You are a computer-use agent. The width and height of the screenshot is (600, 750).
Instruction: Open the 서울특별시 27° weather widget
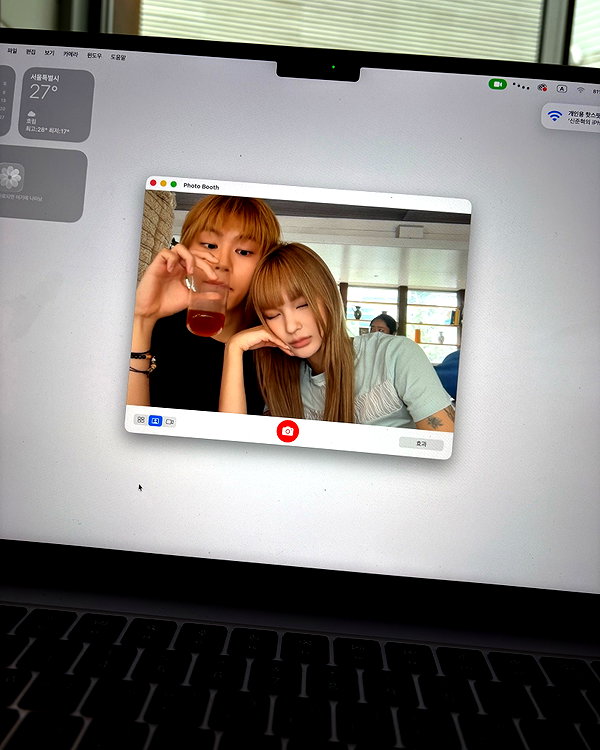(56, 105)
